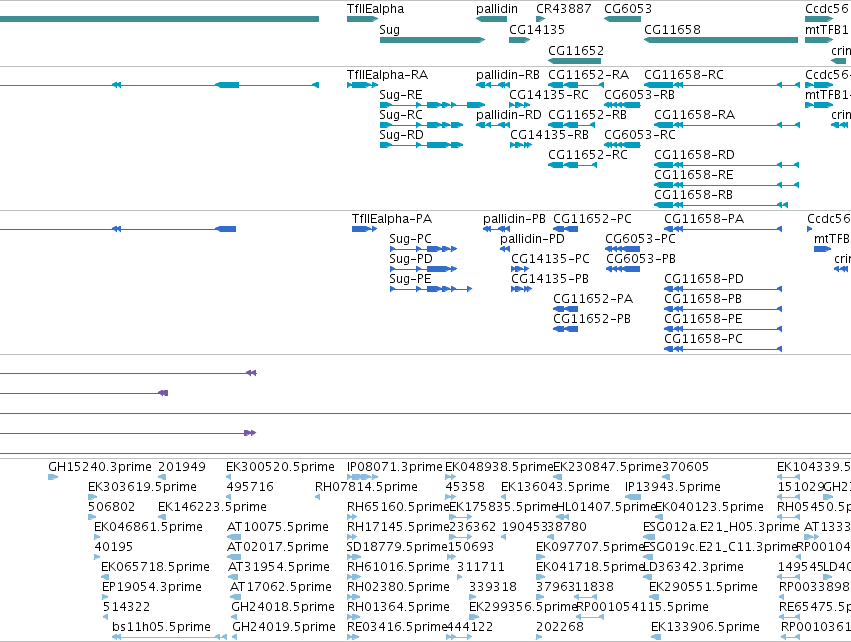Click the pallidin gene label
Image resolution: width=851 pixels, height=642 pixels.
pyautogui.click(x=497, y=9)
